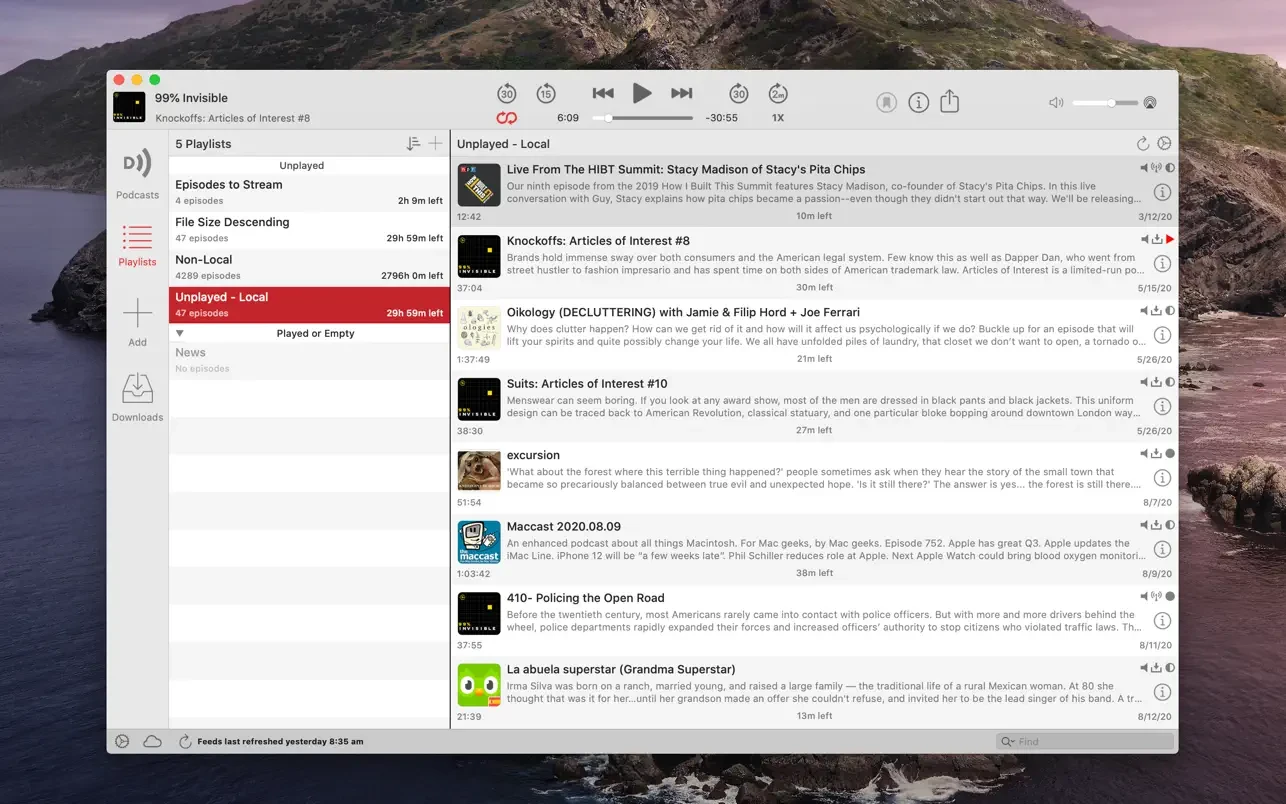Screen dimensions: 1286x804
Task: Open the playlist sort order menu
Action: tap(413, 144)
